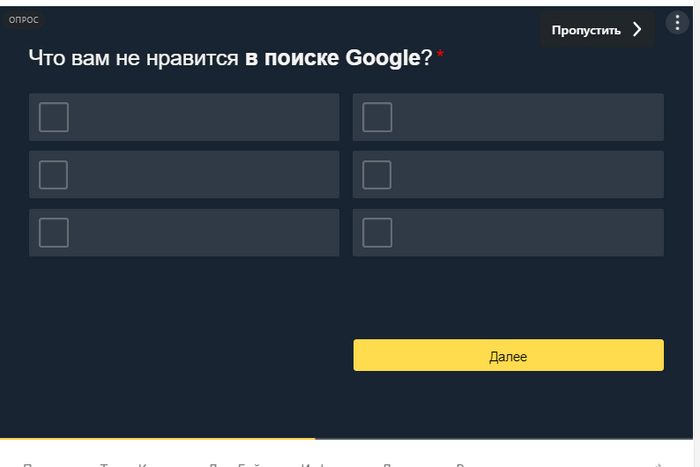Image resolution: width=700 pixels, height=467 pixels.
Task: Click the yellow Далее button
Action: pos(508,356)
